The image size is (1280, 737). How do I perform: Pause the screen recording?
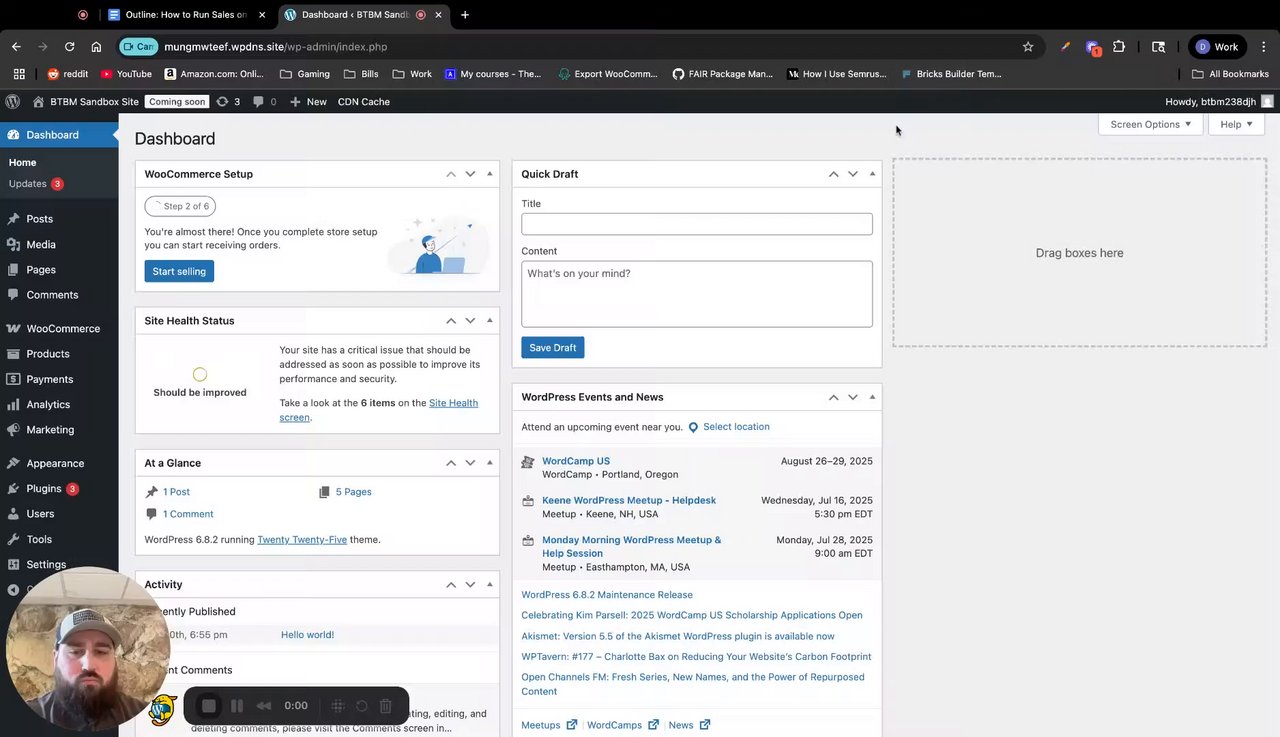[237, 706]
